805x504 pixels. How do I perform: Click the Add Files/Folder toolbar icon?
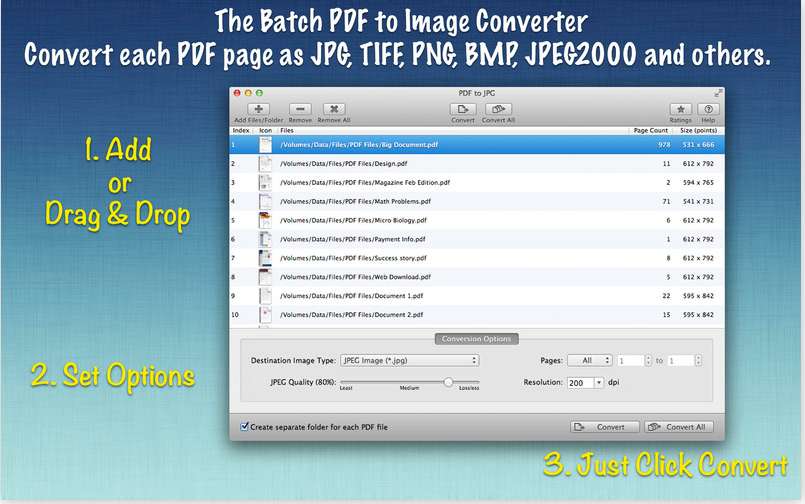259,109
